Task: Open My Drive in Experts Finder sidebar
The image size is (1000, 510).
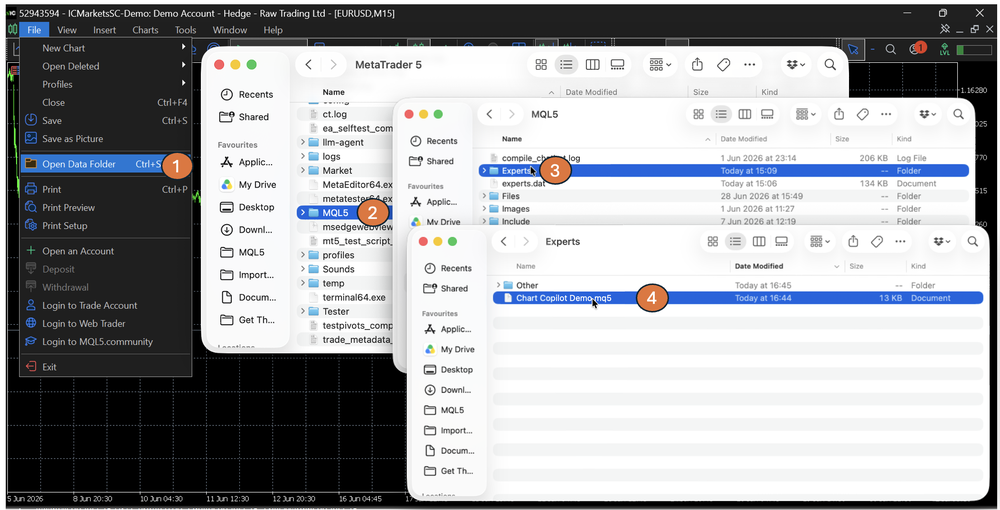Action: 450,349
